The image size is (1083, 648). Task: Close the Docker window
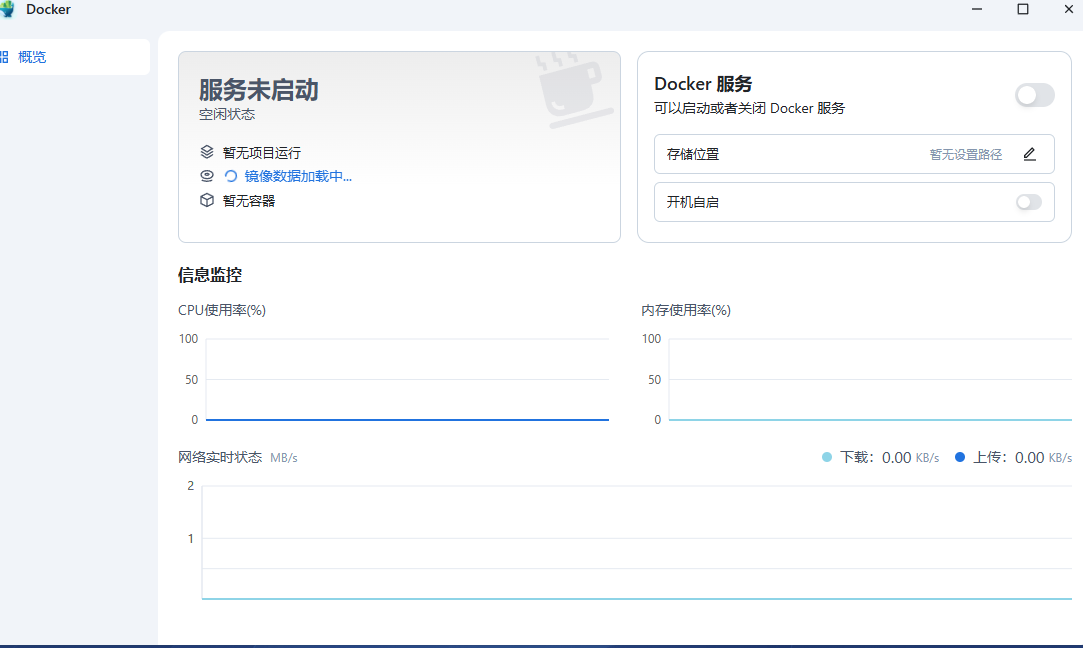click(x=1068, y=9)
